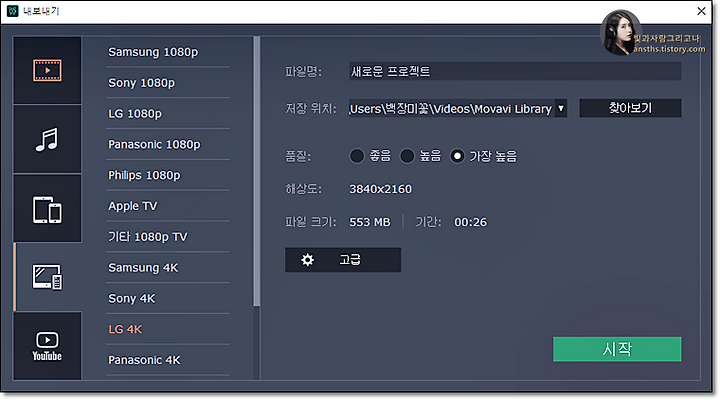Choose the Philips 1080p preset

[x=168, y=175]
